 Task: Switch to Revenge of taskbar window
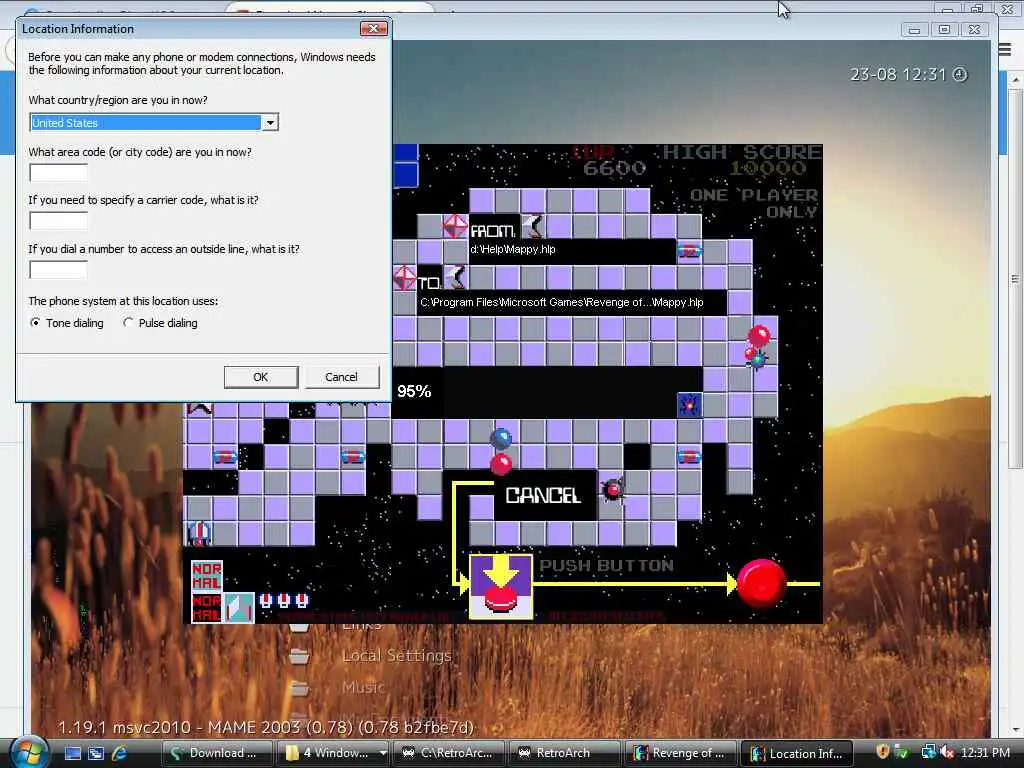click(x=680, y=753)
